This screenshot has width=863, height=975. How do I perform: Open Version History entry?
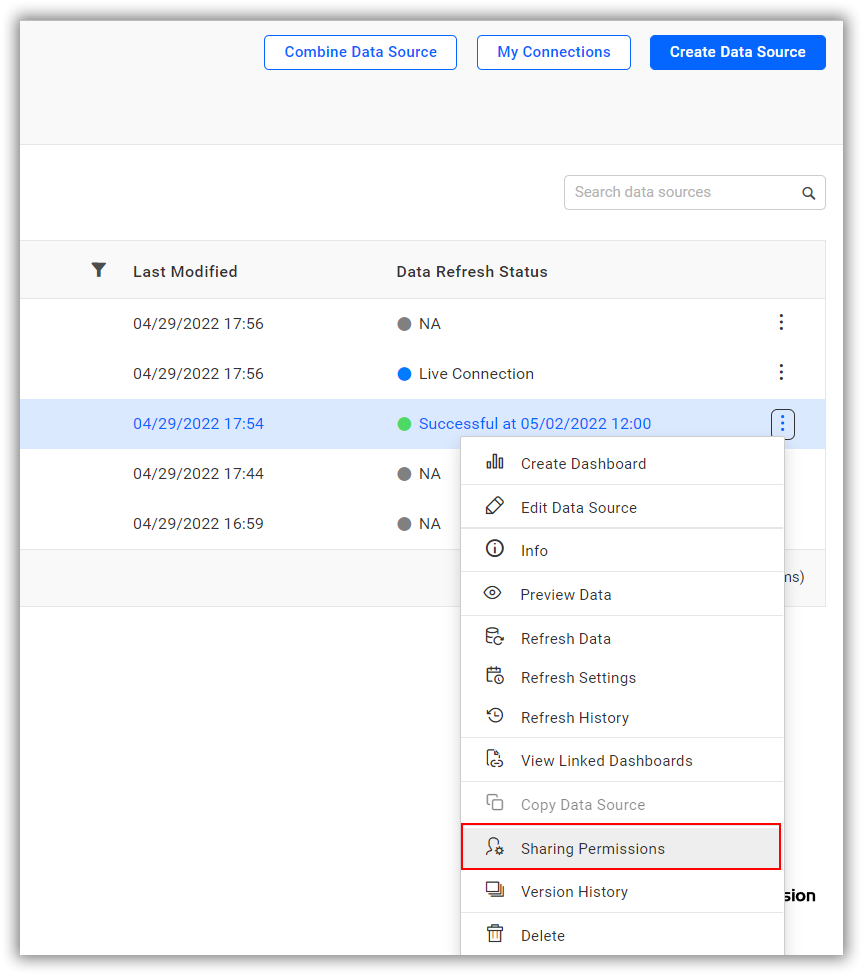click(x=622, y=892)
